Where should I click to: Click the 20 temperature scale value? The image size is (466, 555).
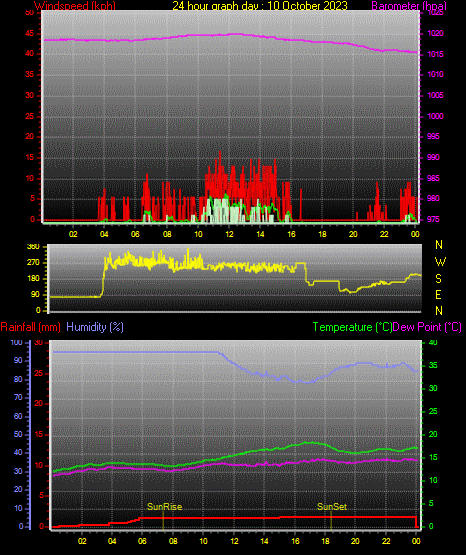[433, 434]
